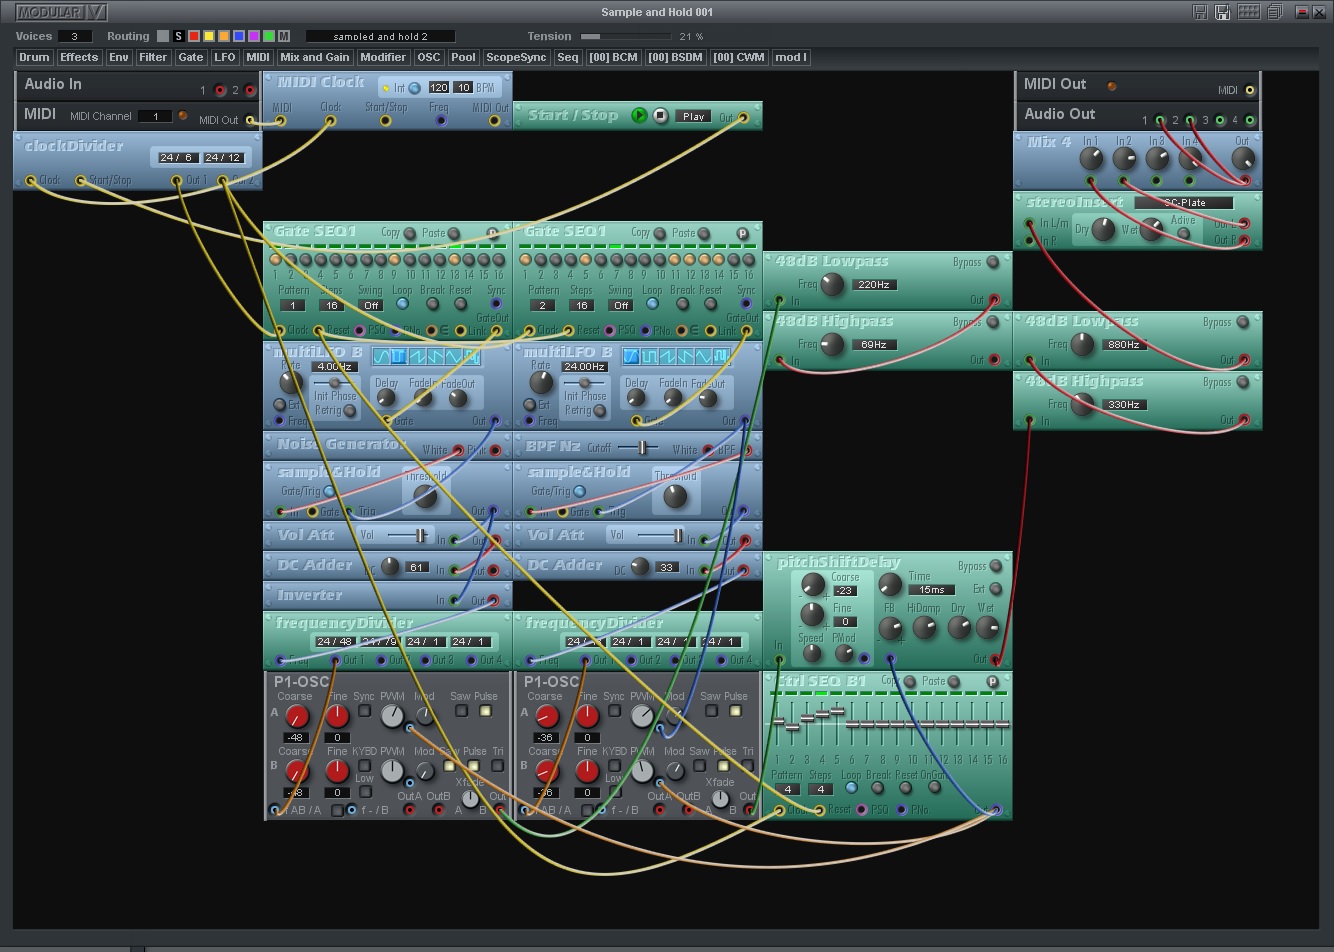Screen dimensions: 1334x952
Task: Click the Play label on Start/Stop module
Action: (694, 116)
